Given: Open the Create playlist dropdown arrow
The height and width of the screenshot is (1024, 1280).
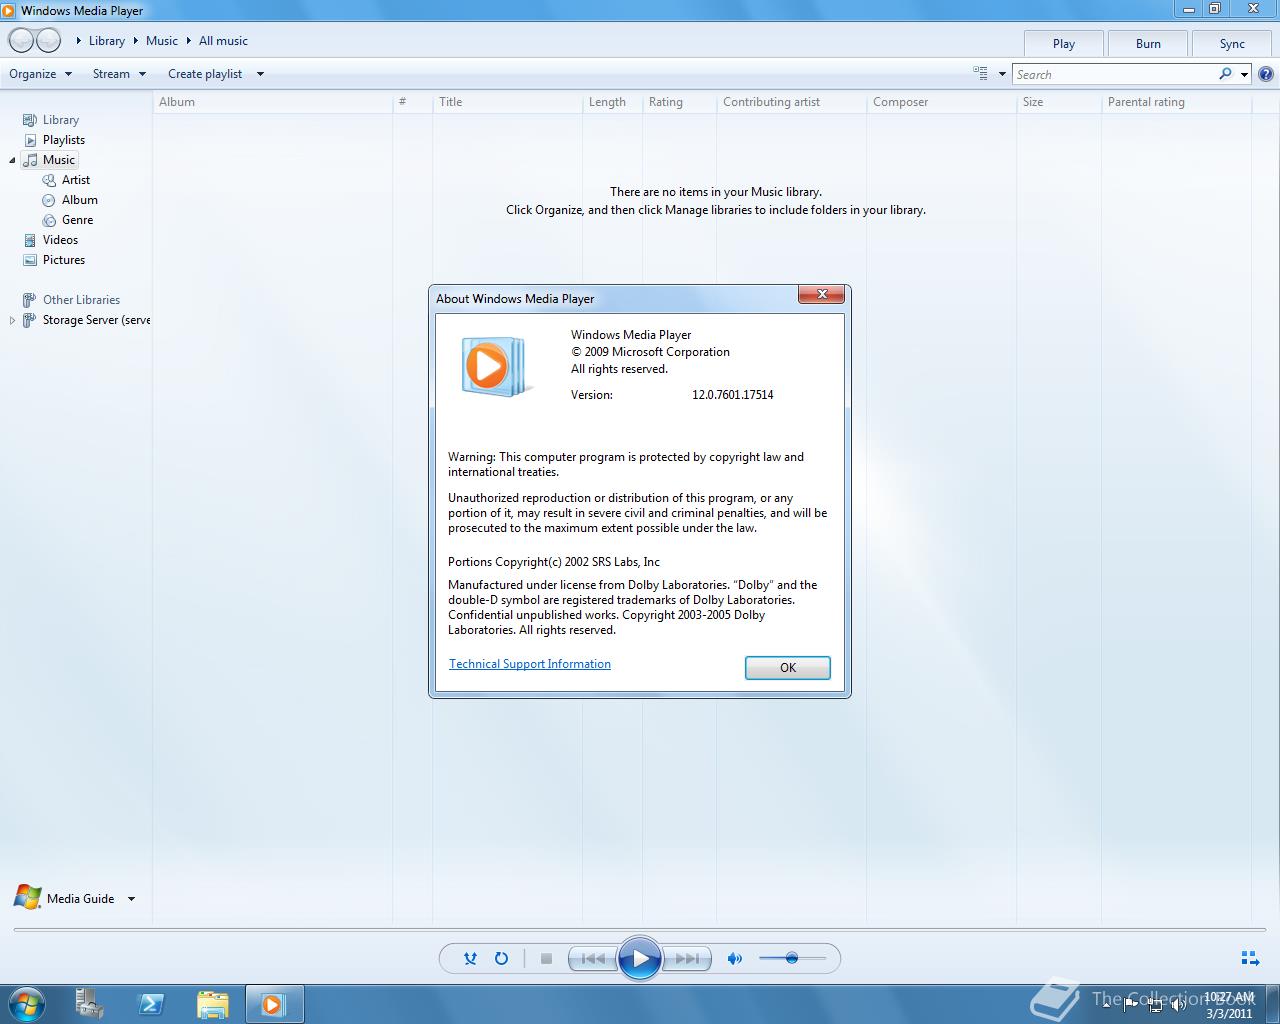Looking at the screenshot, I should 260,74.
